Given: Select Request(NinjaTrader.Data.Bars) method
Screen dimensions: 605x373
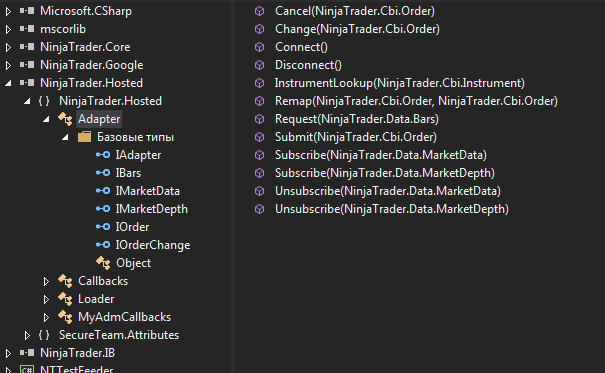Looking at the screenshot, I should coord(357,119).
